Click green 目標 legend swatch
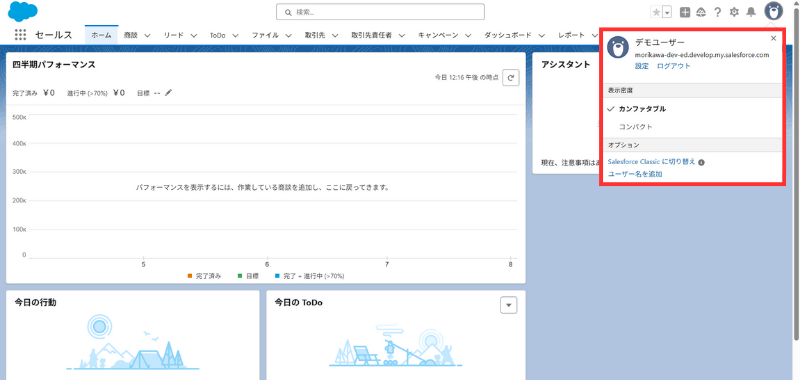The width and height of the screenshot is (800, 380). [240, 276]
